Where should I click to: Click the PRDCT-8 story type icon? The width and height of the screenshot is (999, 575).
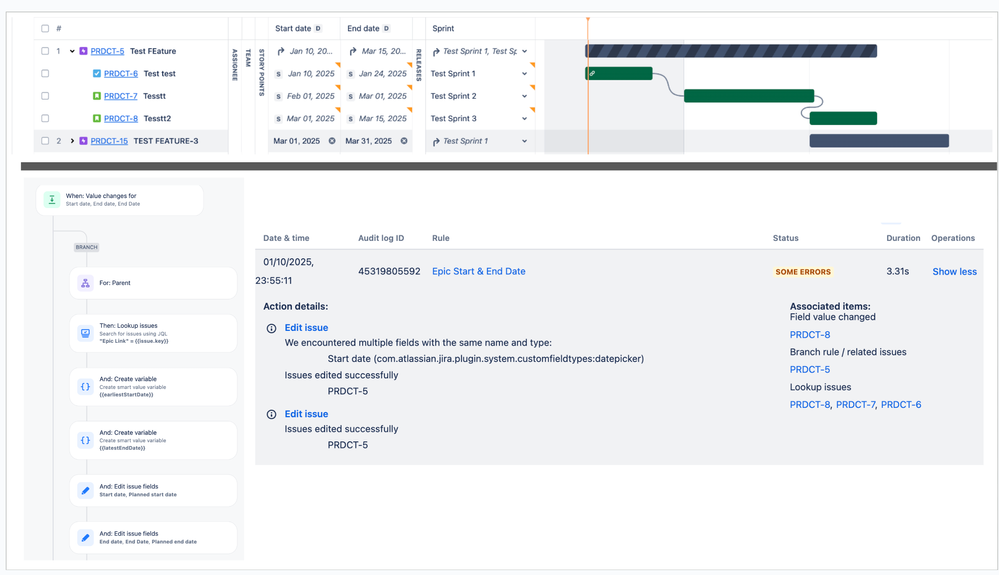coord(97,118)
